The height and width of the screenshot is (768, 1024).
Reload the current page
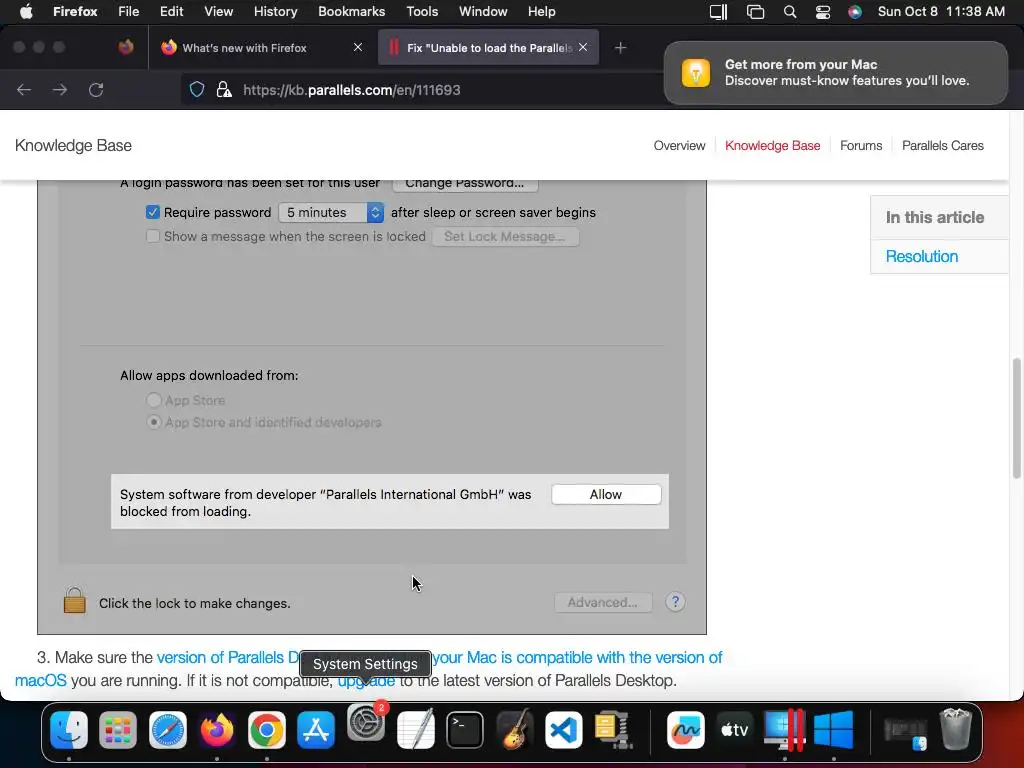point(96,89)
